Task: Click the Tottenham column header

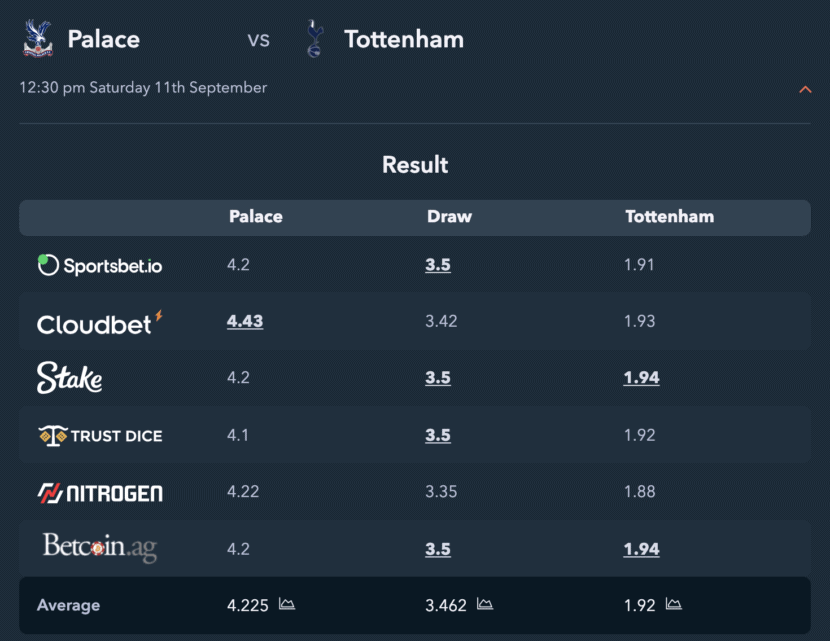Action: coord(670,216)
